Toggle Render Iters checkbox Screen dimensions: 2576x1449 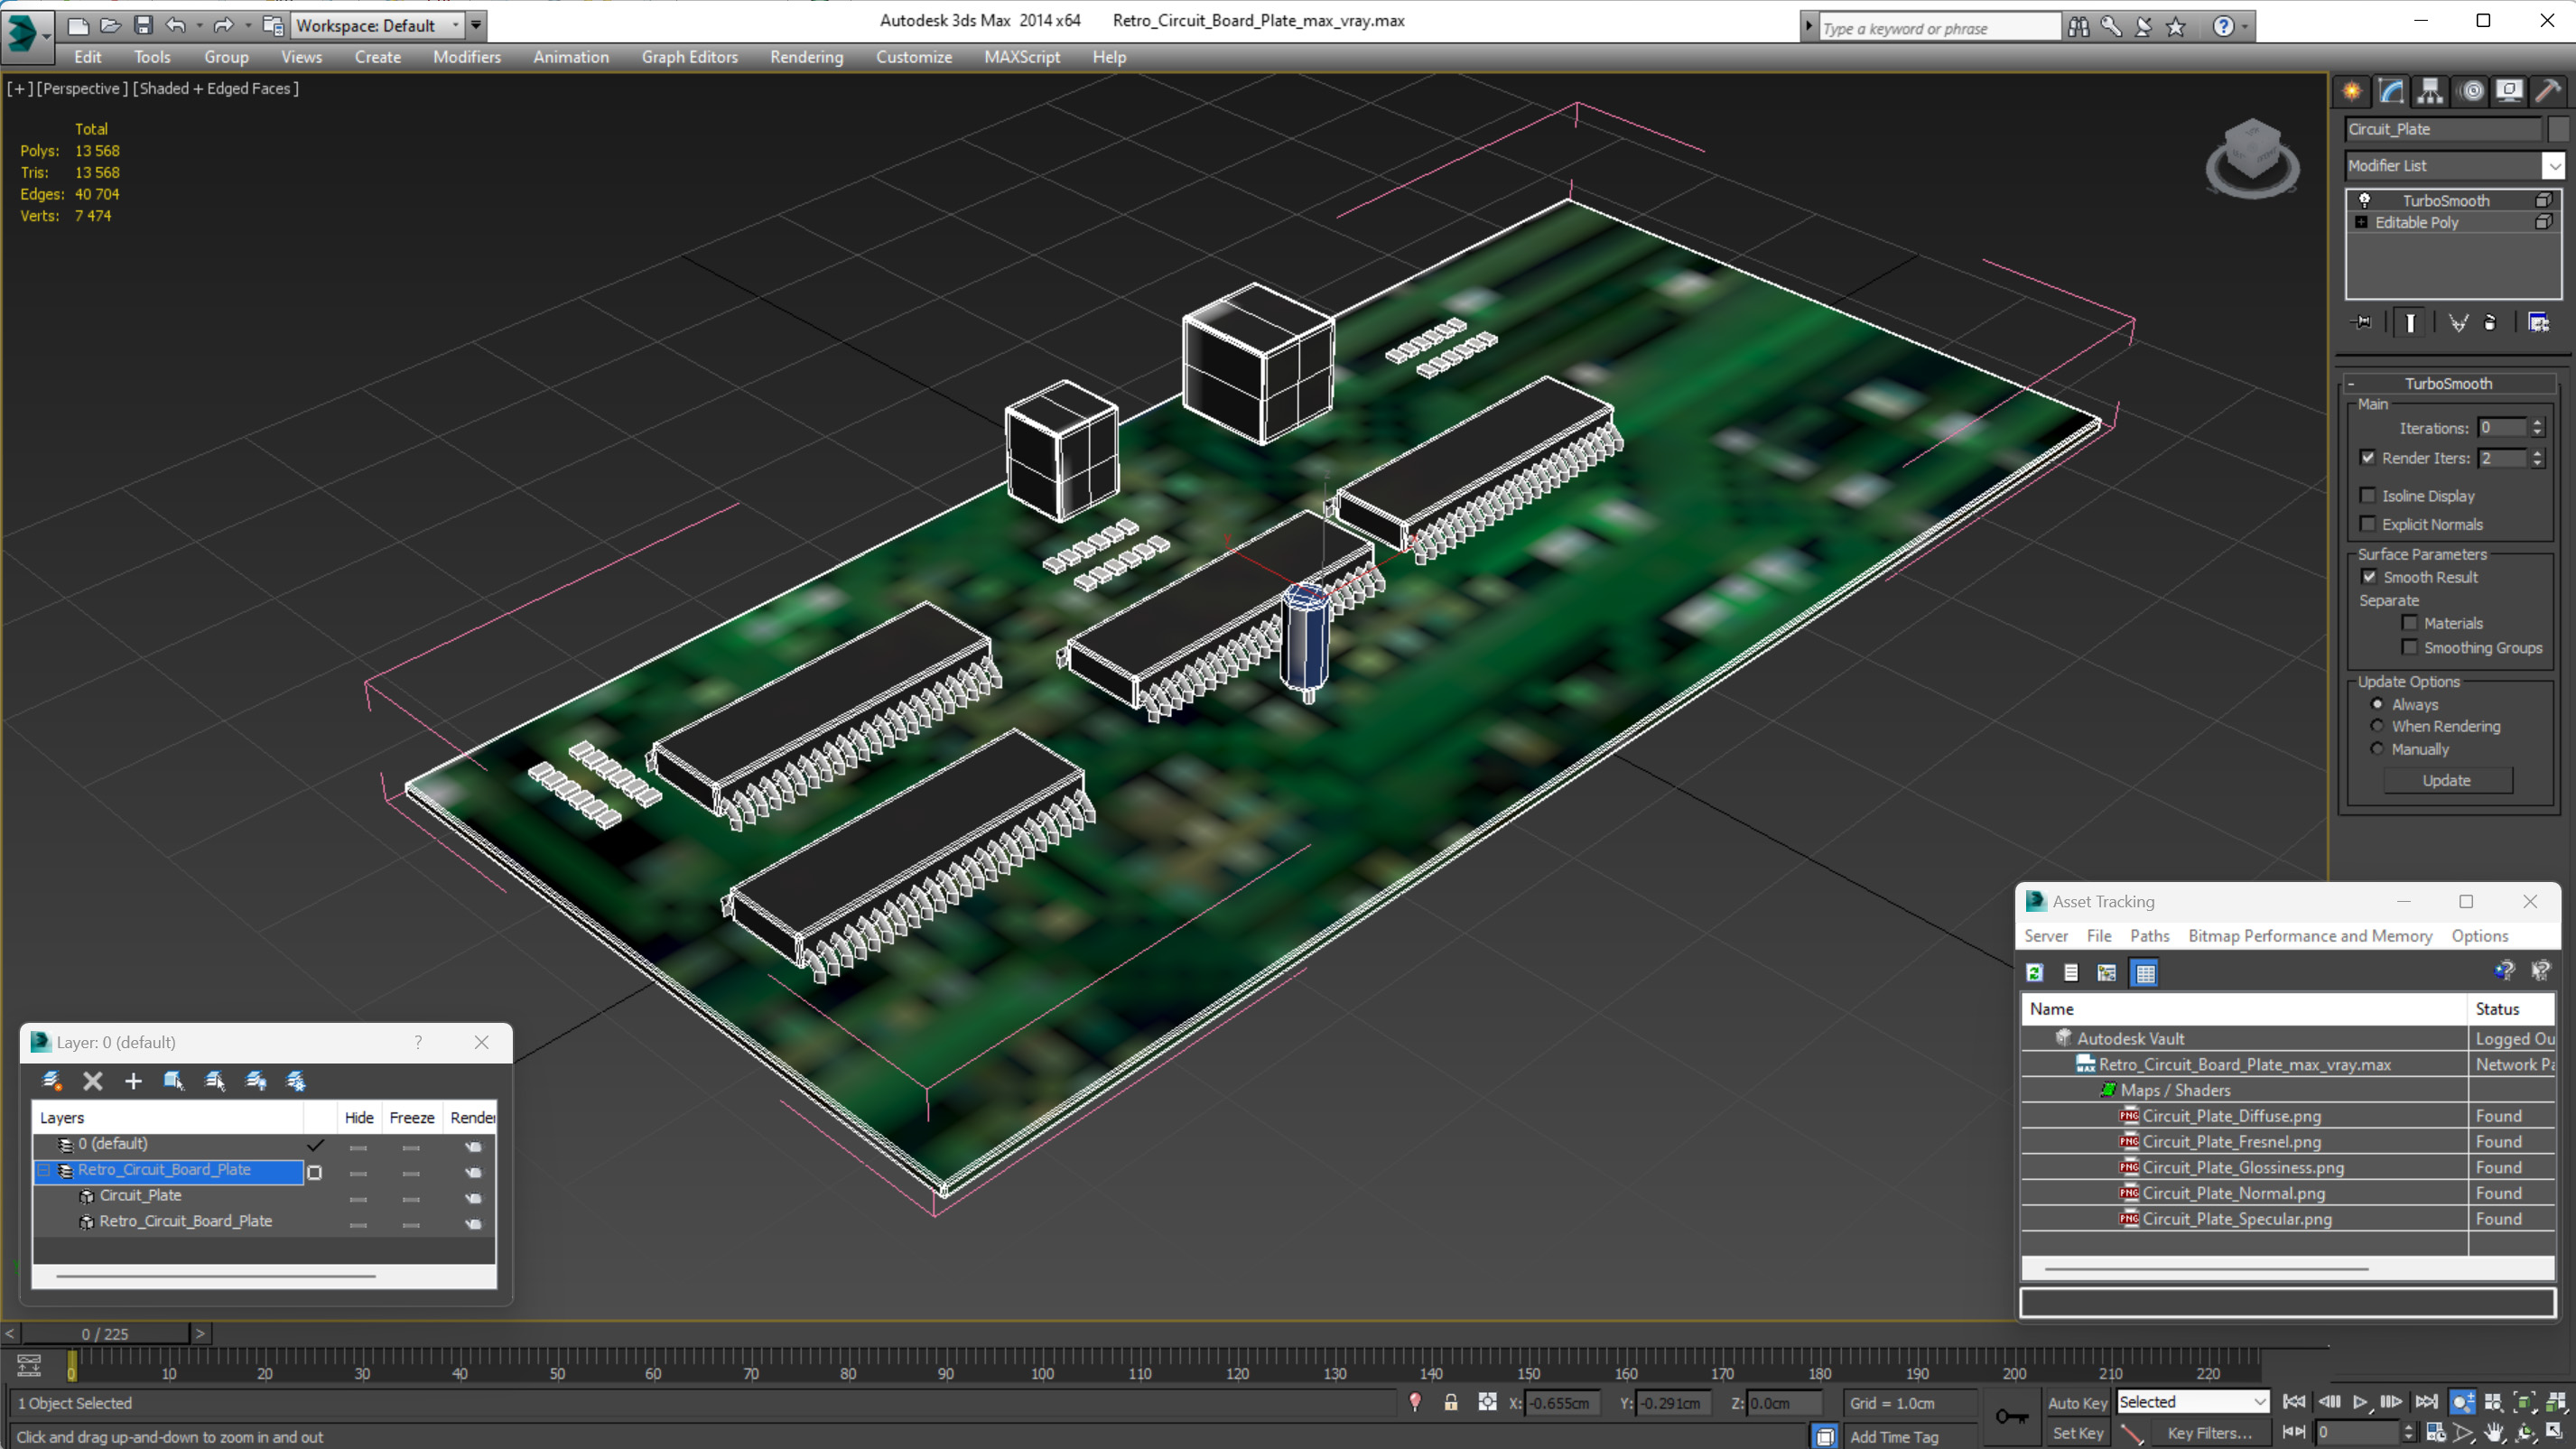point(2367,457)
